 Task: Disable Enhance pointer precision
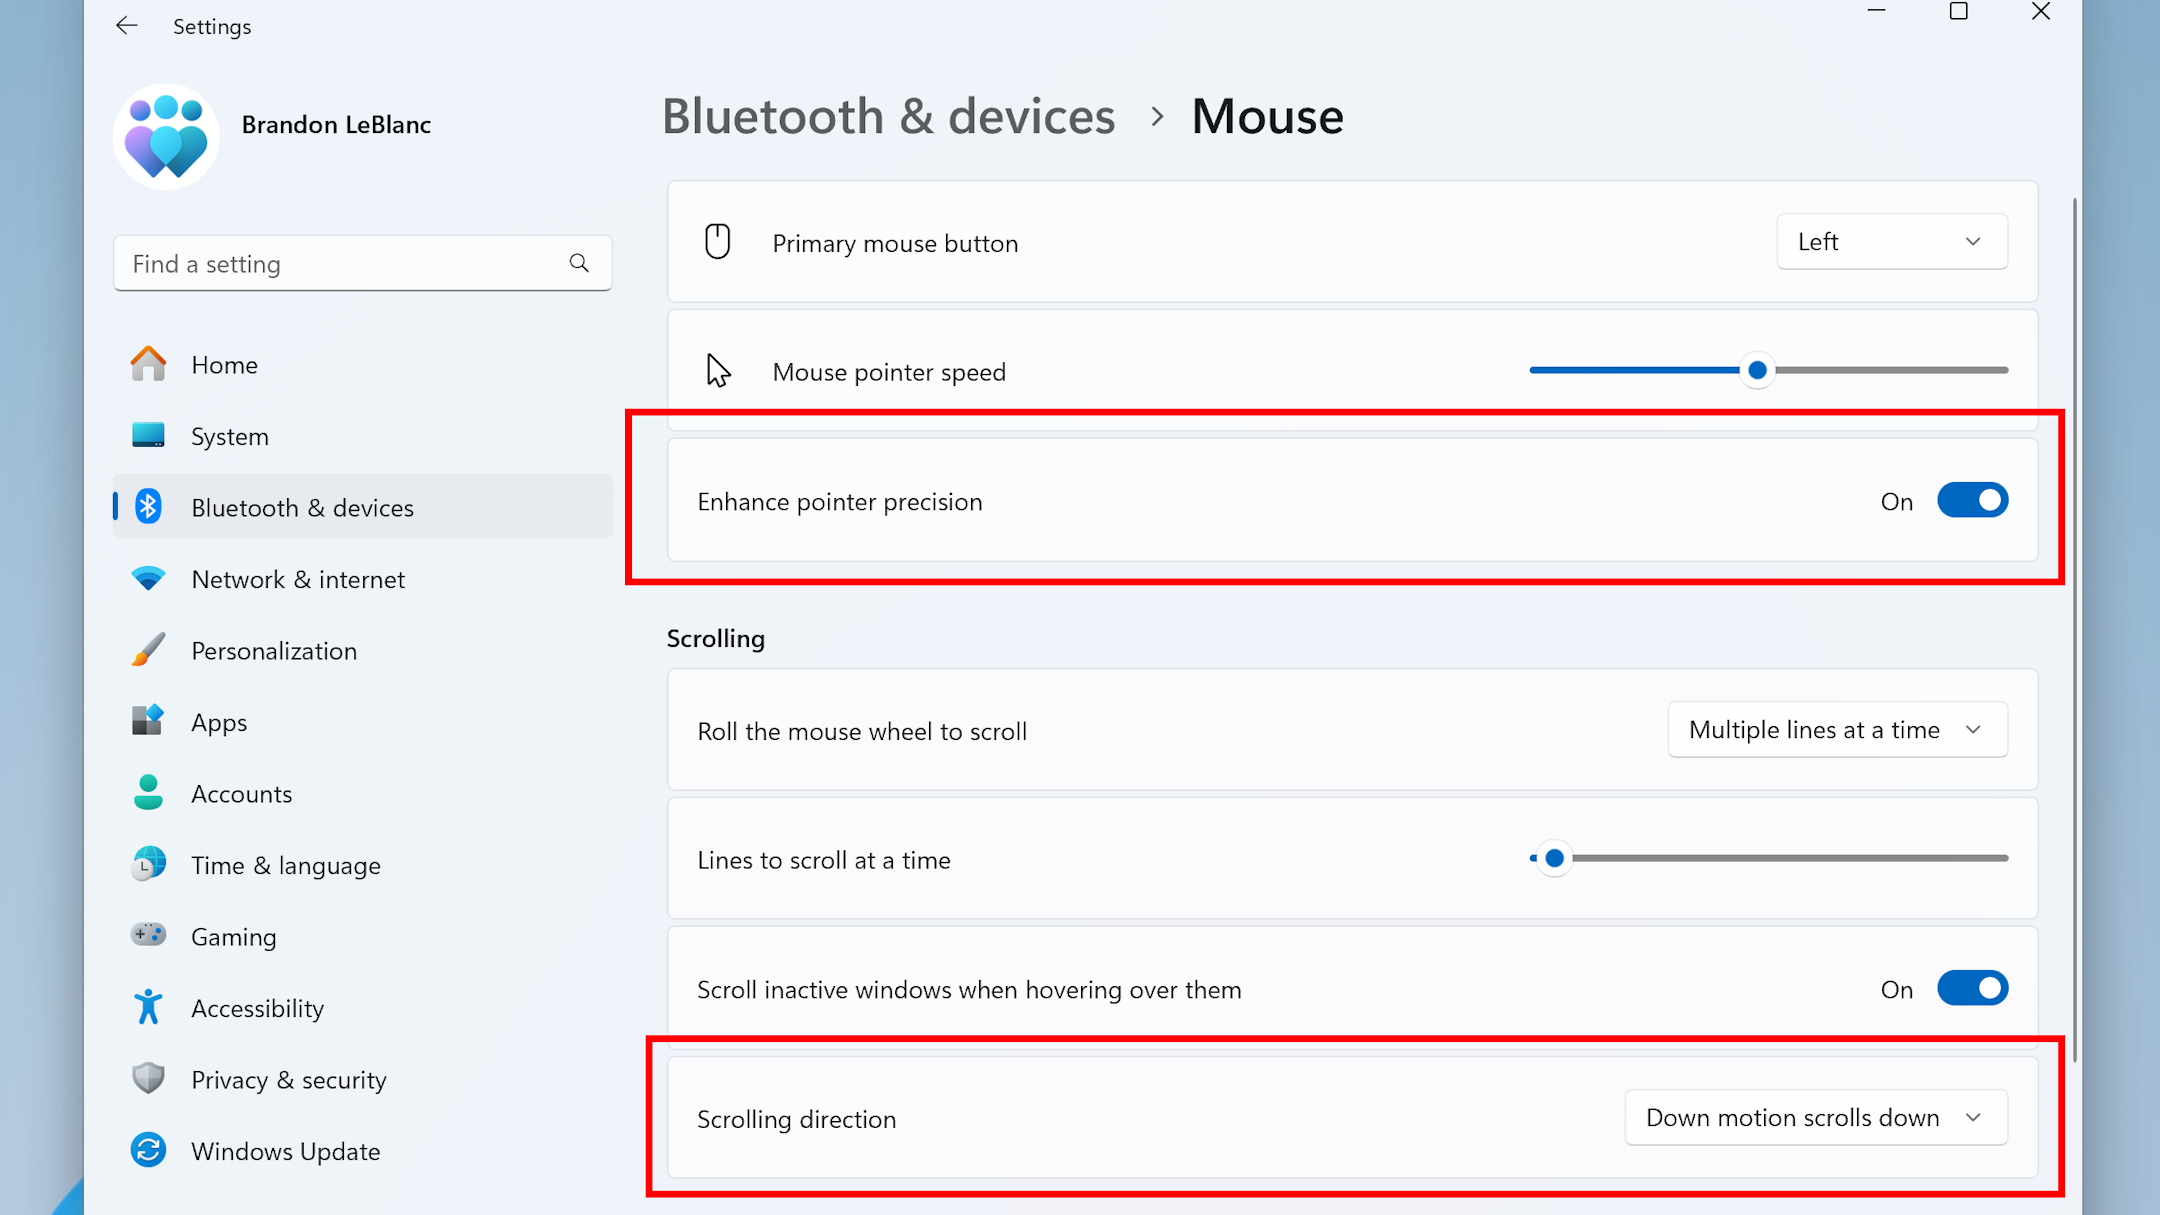pyautogui.click(x=1972, y=500)
